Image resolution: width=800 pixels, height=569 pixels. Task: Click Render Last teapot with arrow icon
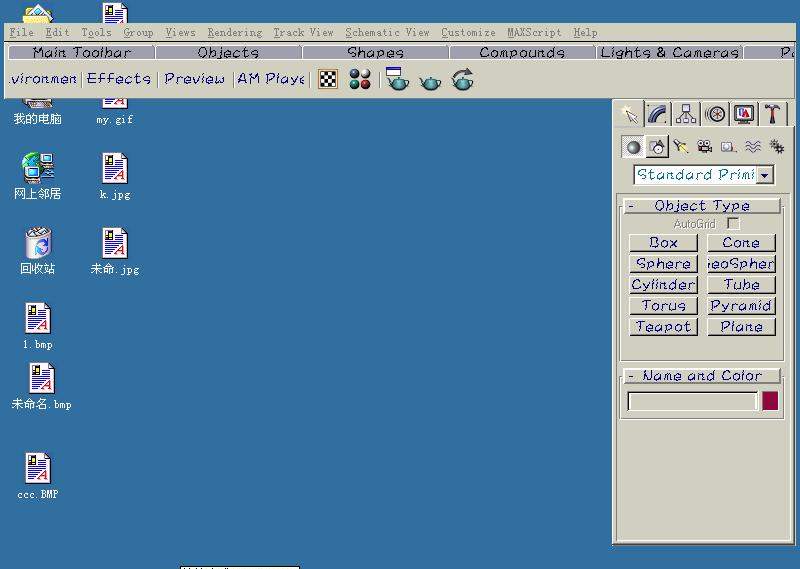point(462,80)
